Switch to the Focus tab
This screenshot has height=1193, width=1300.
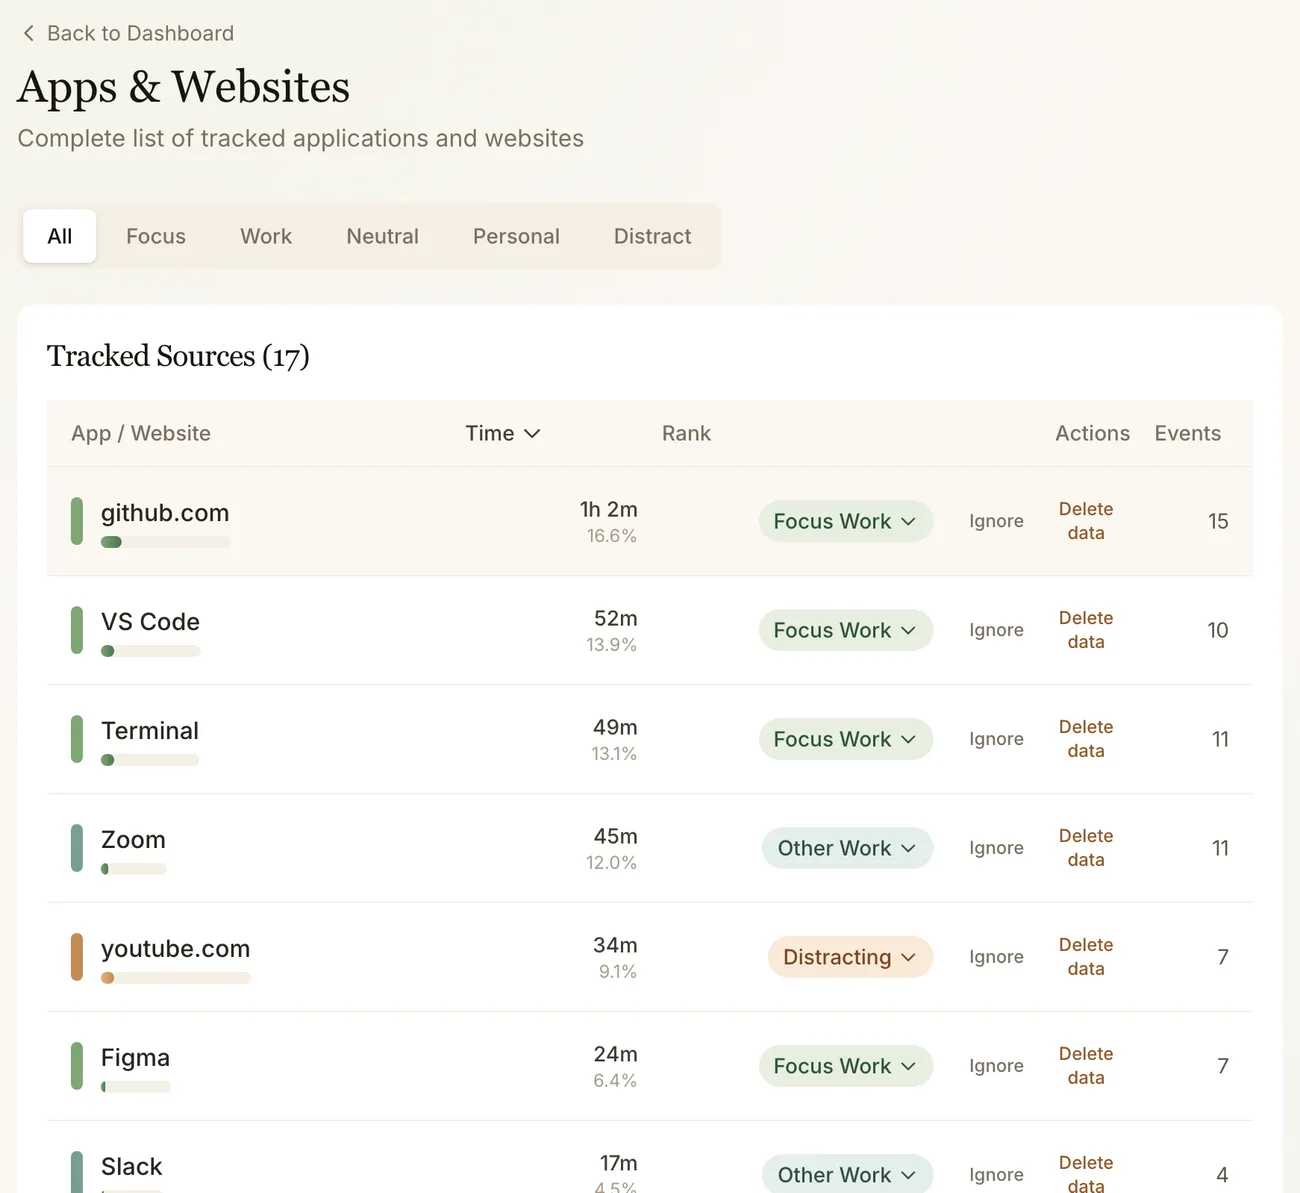point(156,236)
